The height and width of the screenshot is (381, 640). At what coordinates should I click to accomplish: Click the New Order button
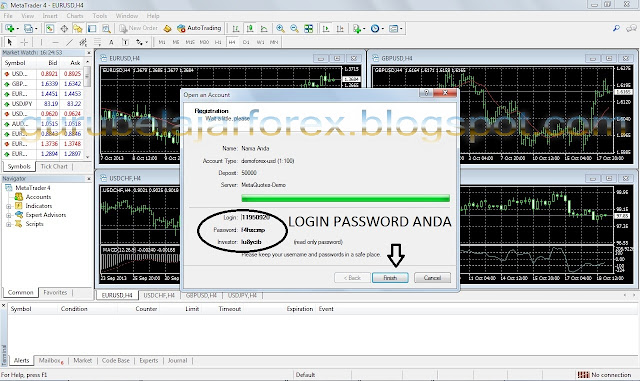click(138, 28)
